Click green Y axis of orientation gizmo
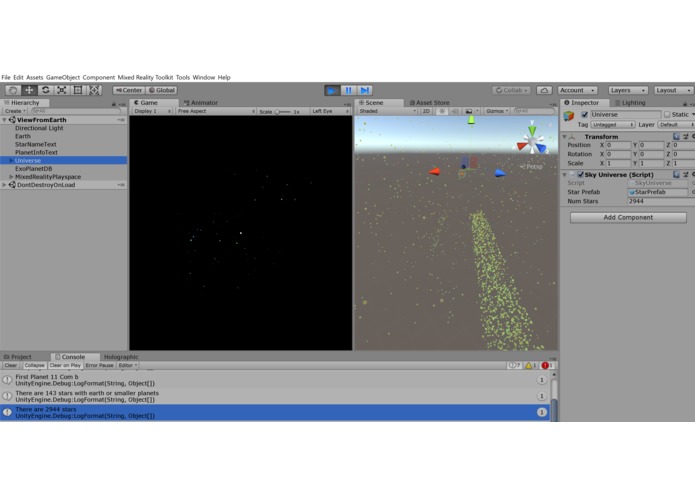This screenshot has height=494, width=695. (x=532, y=130)
